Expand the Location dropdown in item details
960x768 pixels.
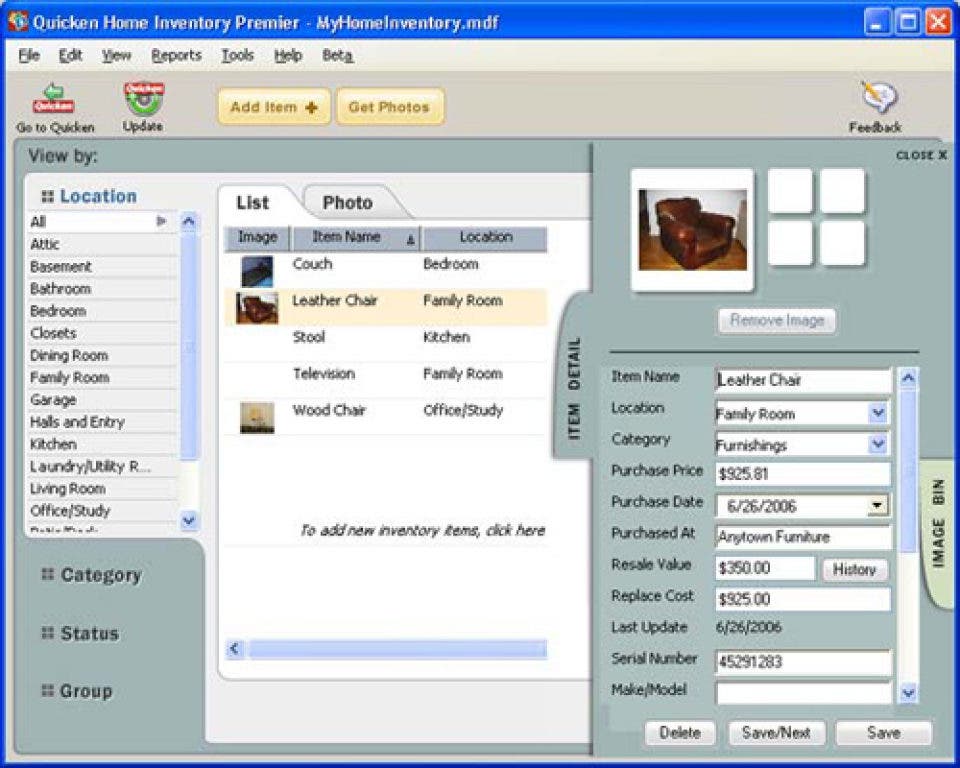pyautogui.click(x=878, y=413)
